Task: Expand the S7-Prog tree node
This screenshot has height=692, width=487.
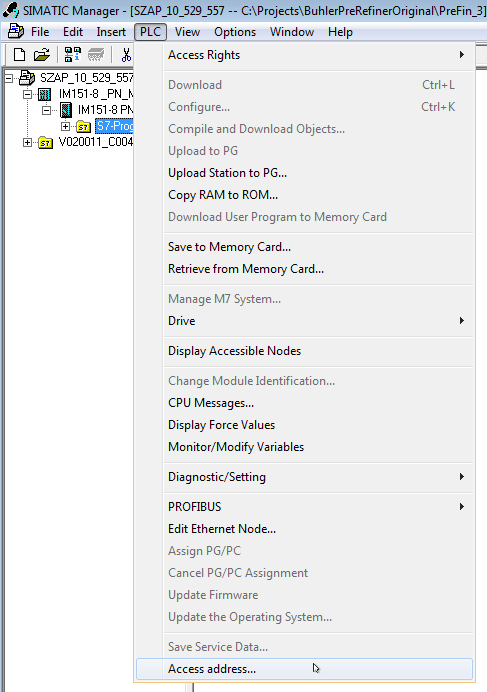Action: (x=65, y=126)
